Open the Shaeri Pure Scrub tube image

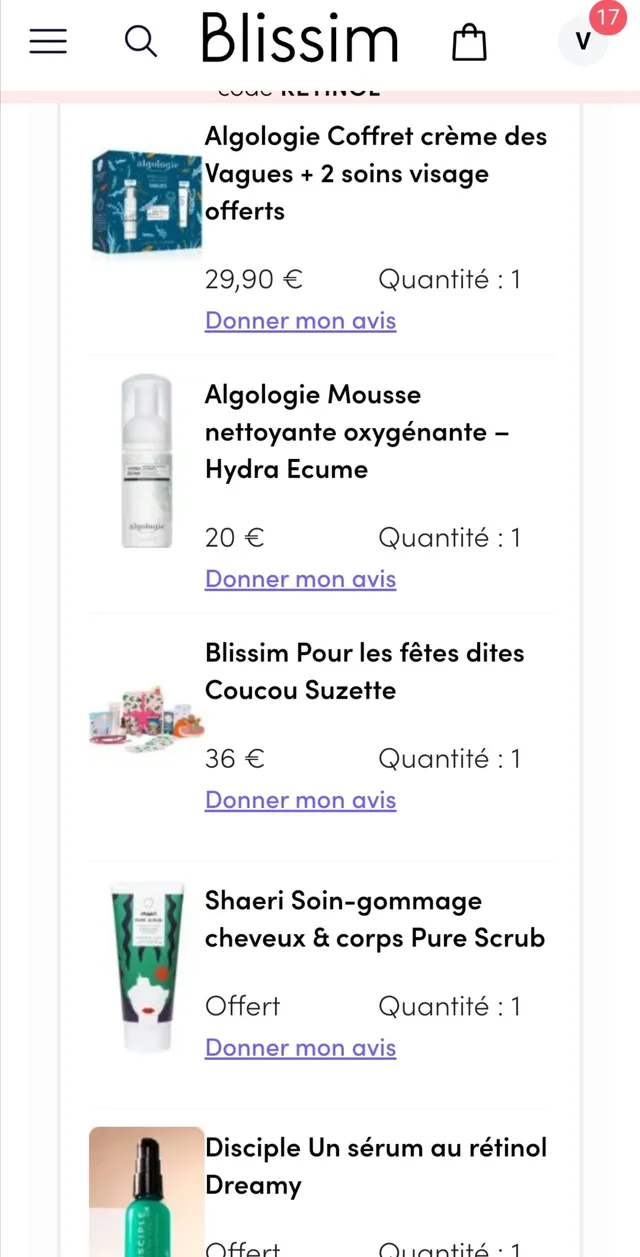pyautogui.click(x=146, y=965)
